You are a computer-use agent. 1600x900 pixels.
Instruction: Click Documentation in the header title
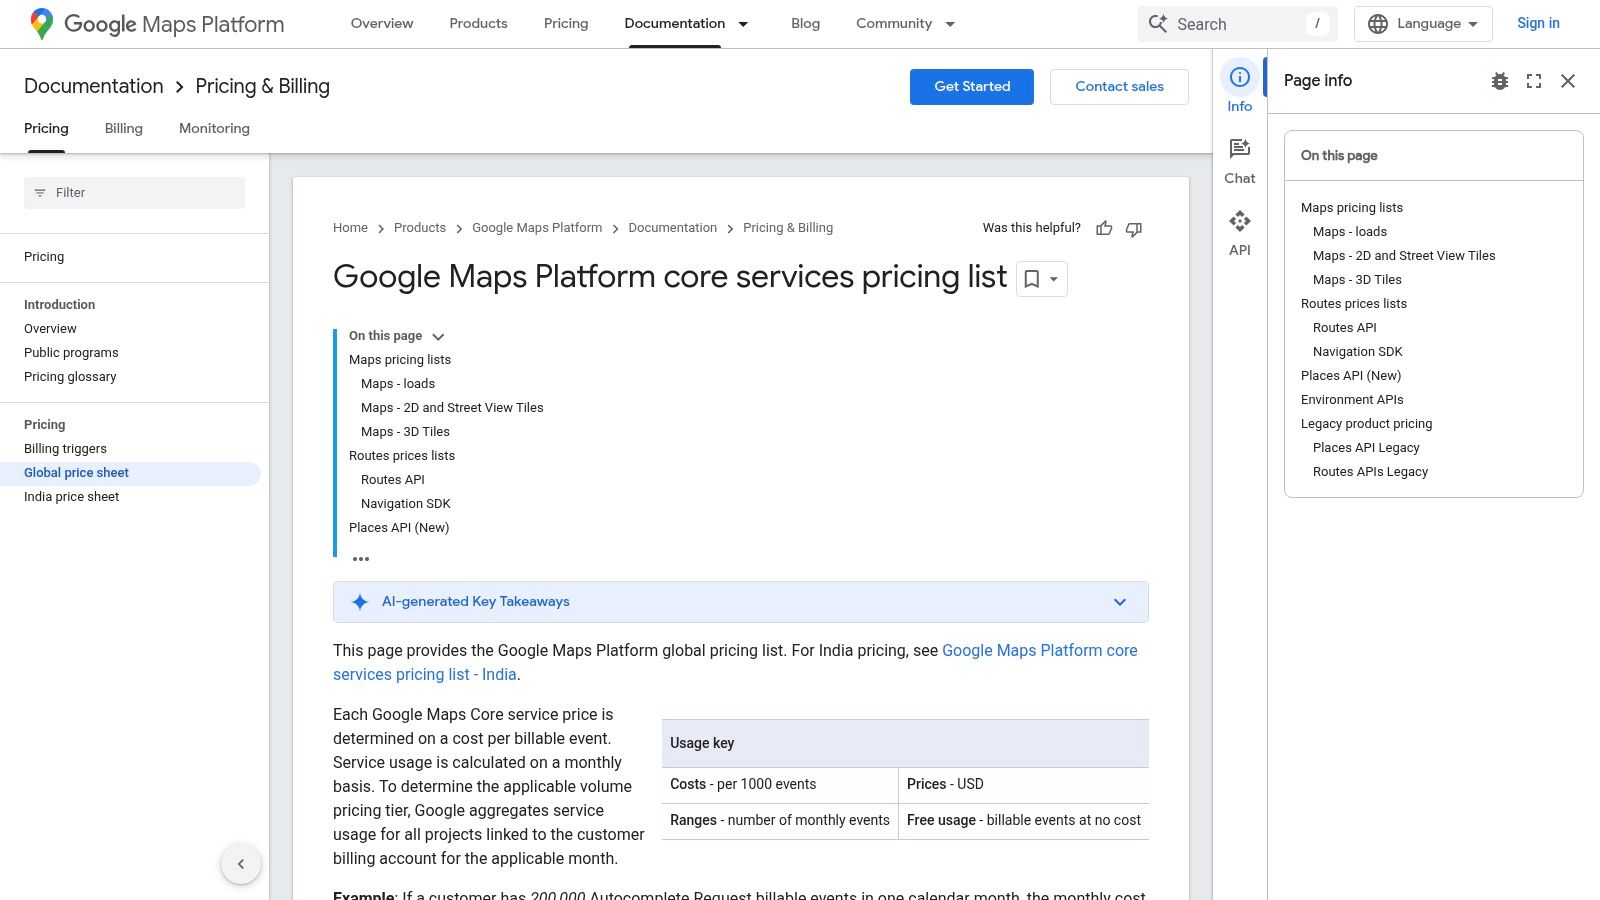click(94, 87)
